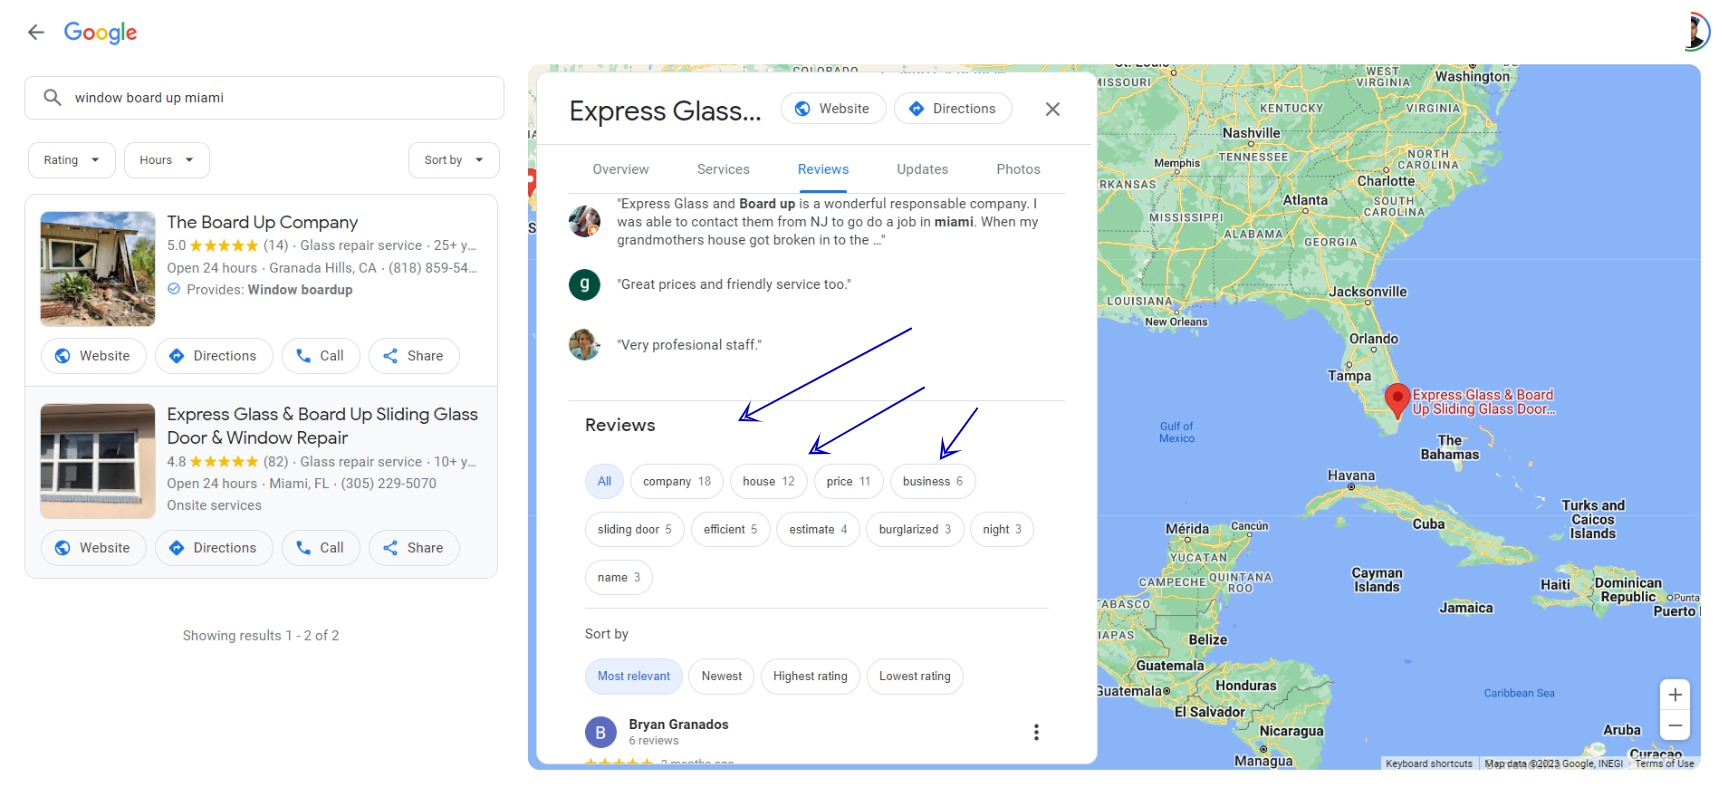This screenshot has height=794, width=1724.
Task: Filter reviews by 'name' keyword
Action: (x=619, y=578)
